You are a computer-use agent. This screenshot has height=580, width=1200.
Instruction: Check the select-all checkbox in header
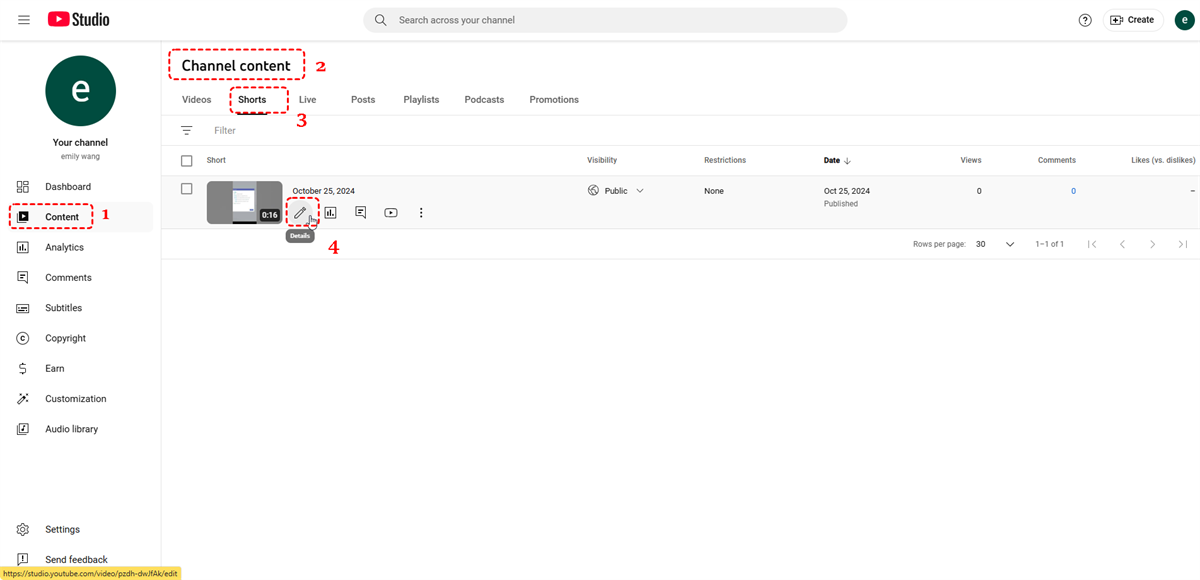(186, 160)
